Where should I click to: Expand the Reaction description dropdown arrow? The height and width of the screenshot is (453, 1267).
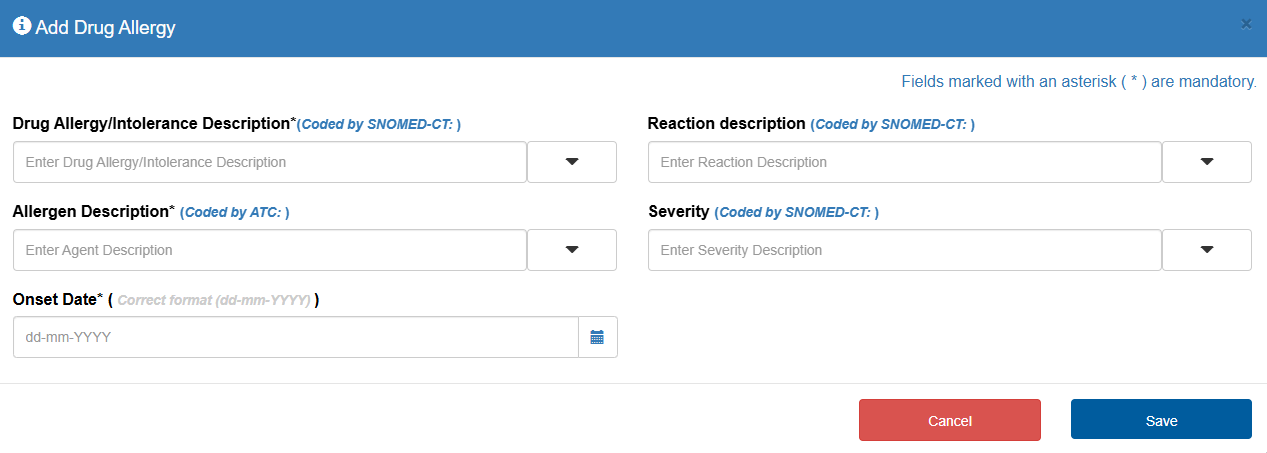point(1206,162)
